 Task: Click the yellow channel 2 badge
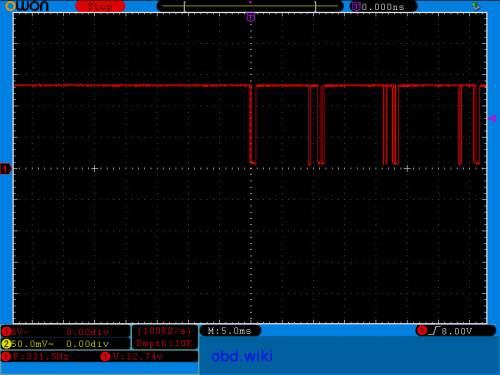coord(6,344)
